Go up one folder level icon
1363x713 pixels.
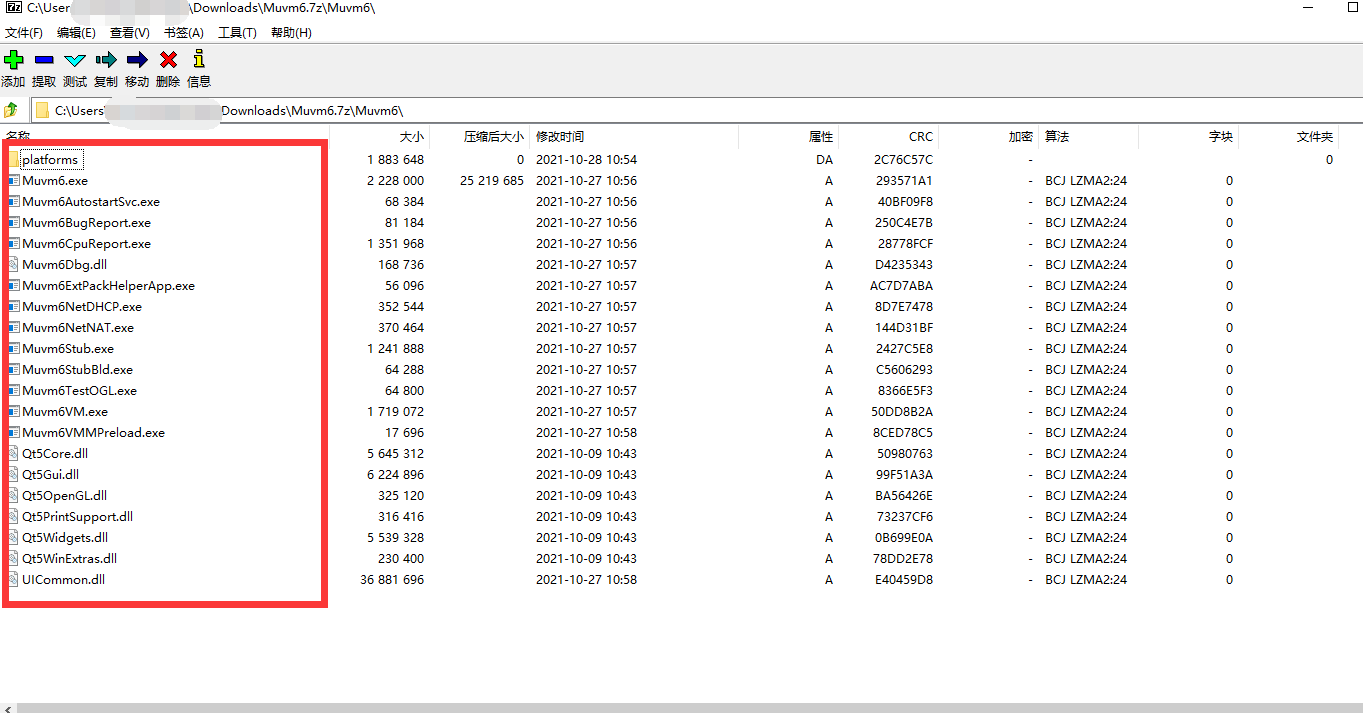[x=11, y=110]
